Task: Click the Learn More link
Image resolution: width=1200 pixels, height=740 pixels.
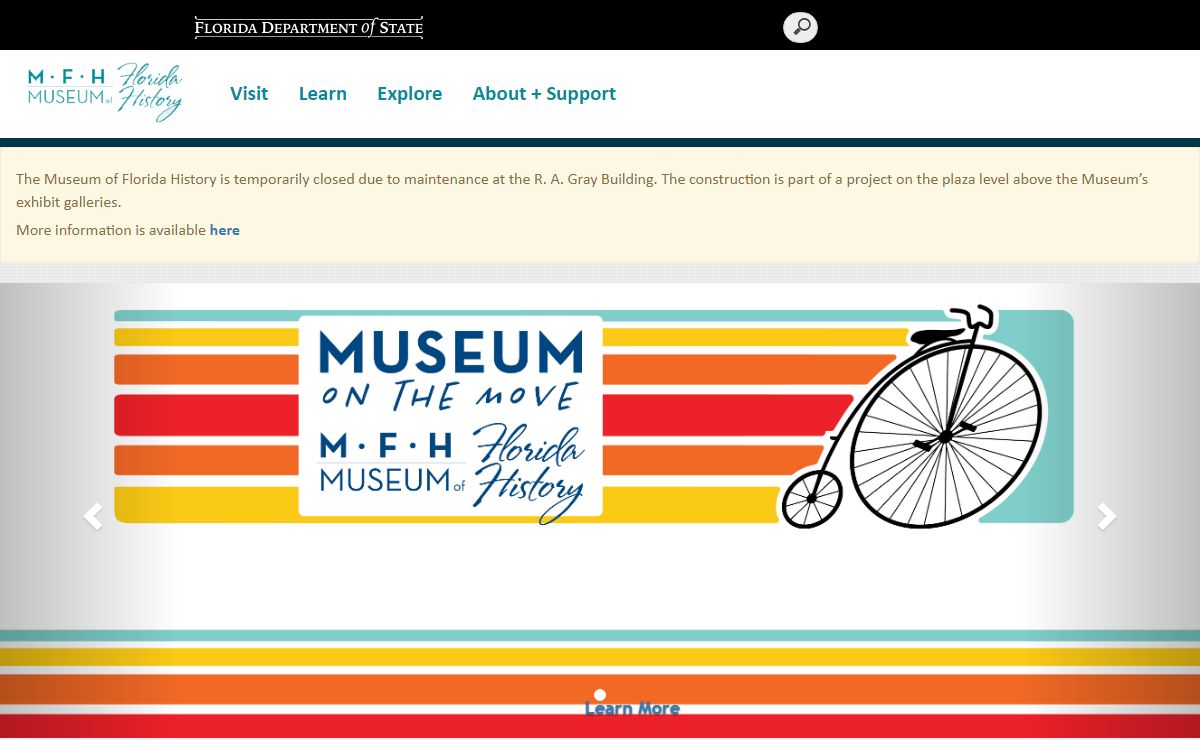Action: point(632,709)
